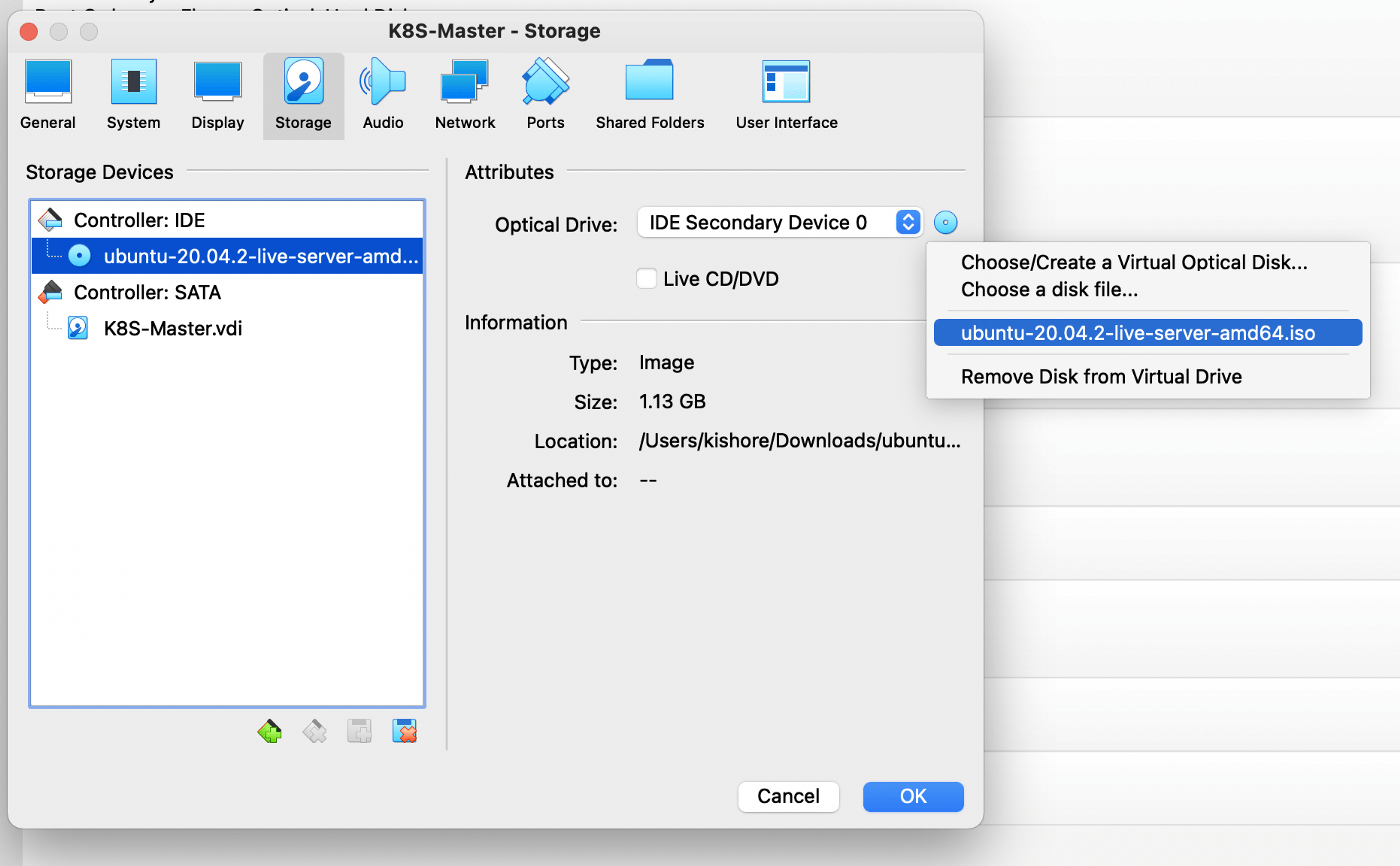
Task: Switch to the Display settings section
Action: (218, 96)
